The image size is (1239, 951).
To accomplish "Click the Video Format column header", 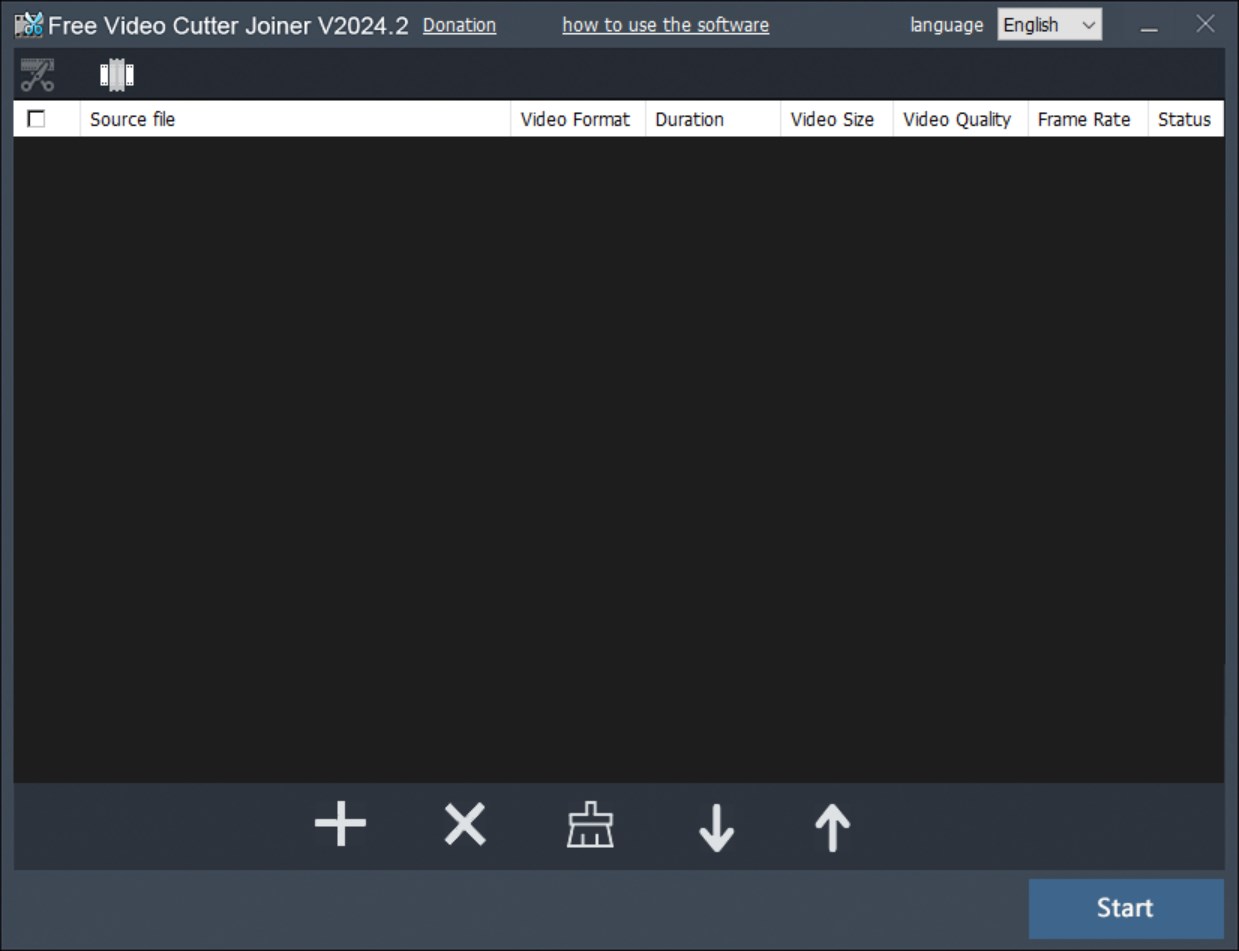I will tap(576, 119).
